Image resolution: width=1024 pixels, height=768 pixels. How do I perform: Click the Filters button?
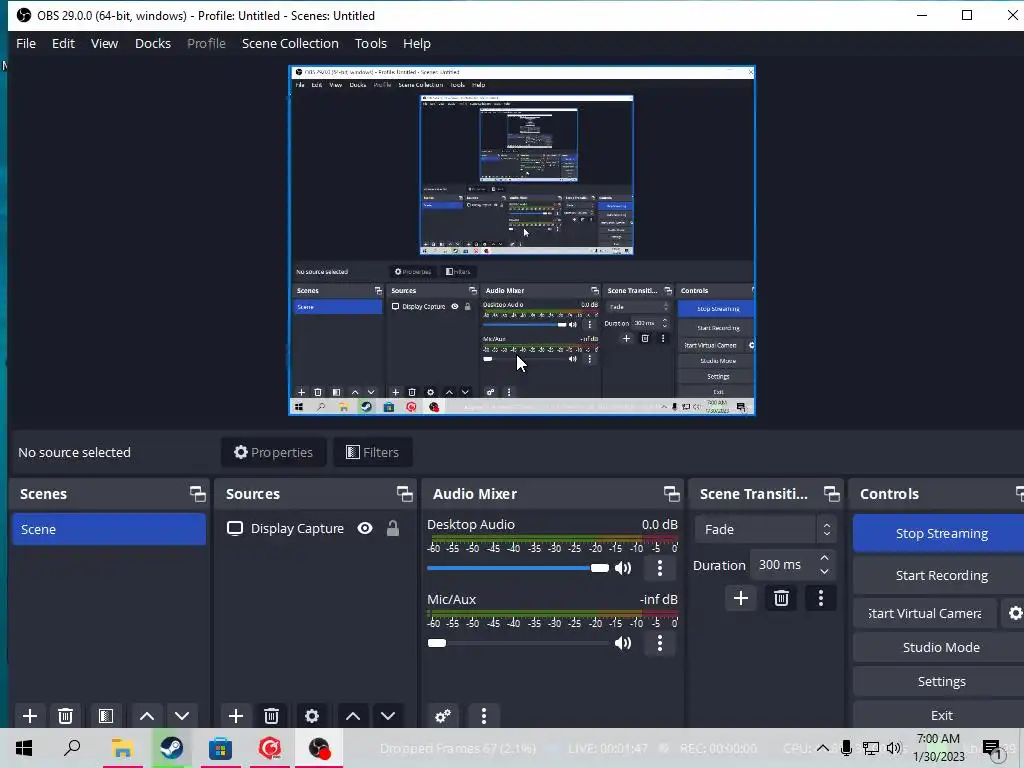coord(372,452)
